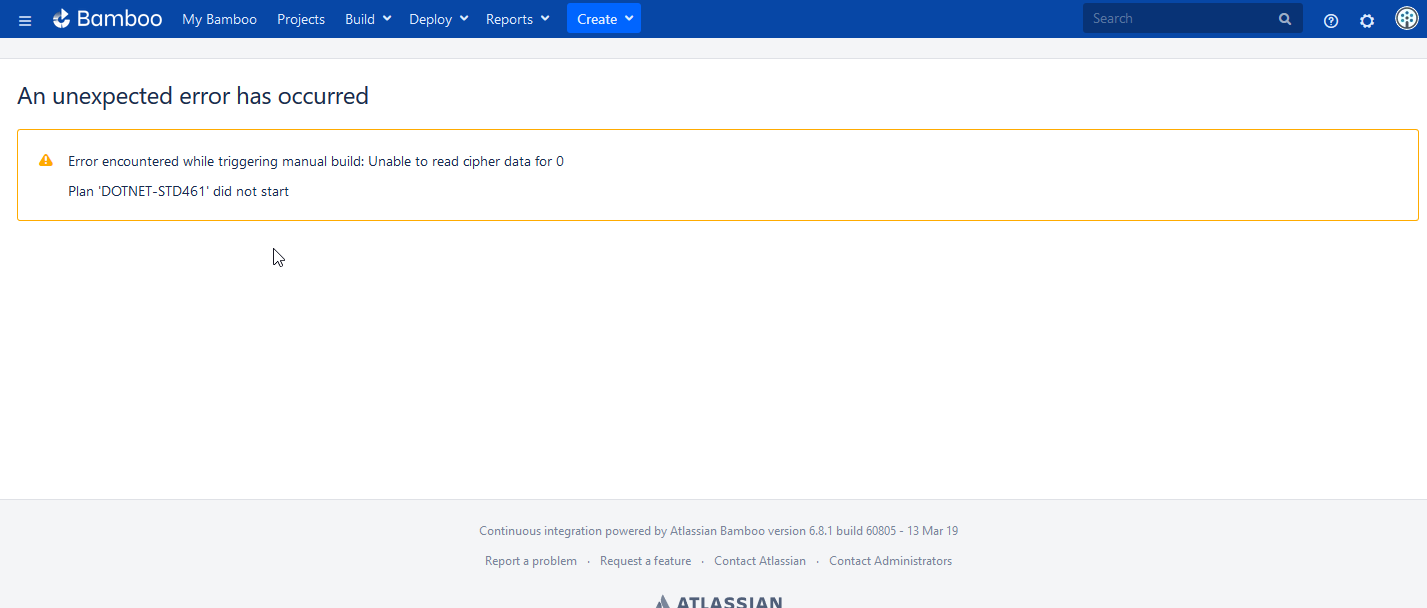Open the Projects page

[301, 19]
